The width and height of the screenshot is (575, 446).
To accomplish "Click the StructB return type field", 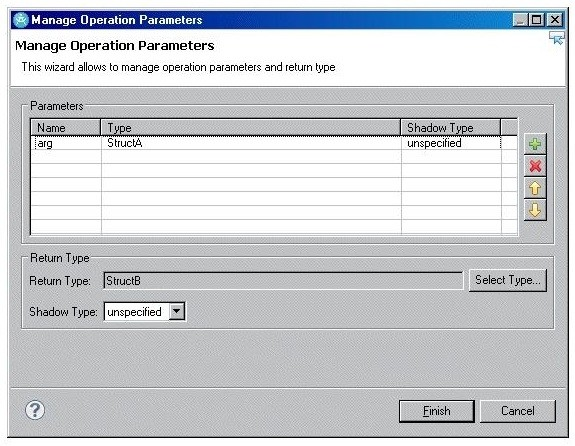I will coord(283,281).
